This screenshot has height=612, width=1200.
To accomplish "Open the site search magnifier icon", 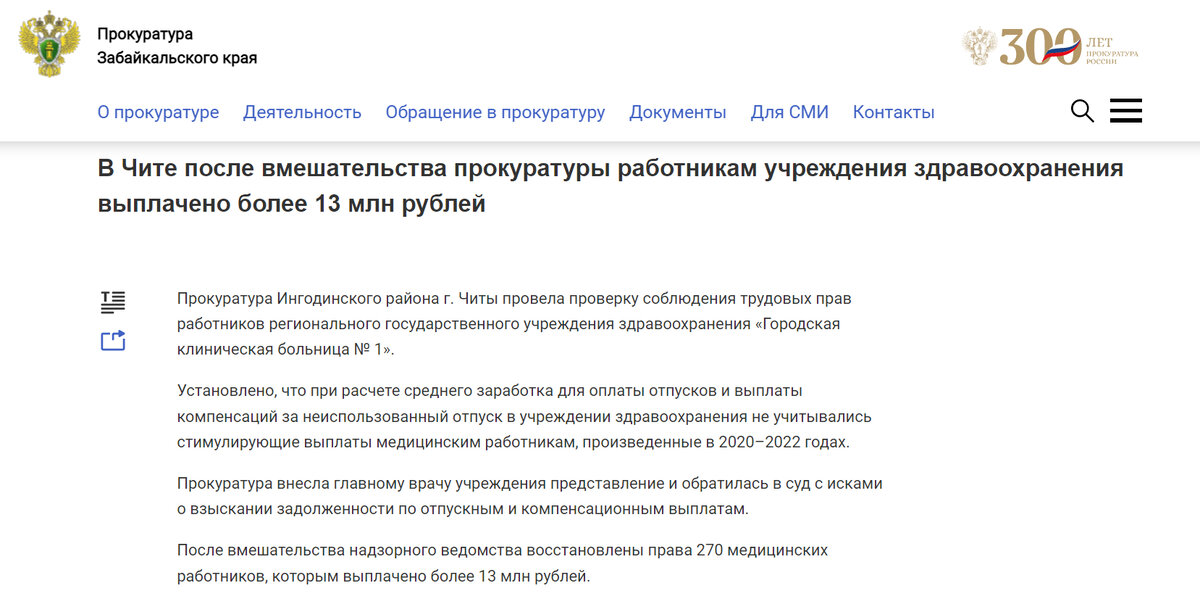I will coord(1082,111).
